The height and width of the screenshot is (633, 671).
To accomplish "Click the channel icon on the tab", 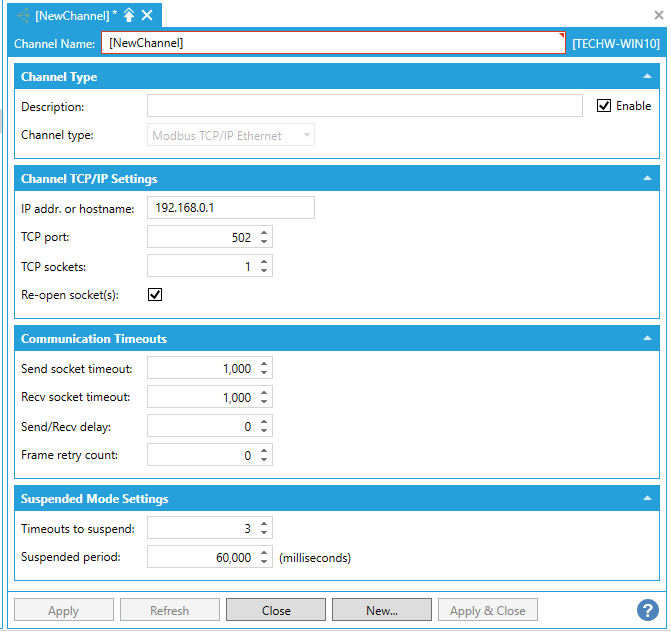I will tap(23, 15).
